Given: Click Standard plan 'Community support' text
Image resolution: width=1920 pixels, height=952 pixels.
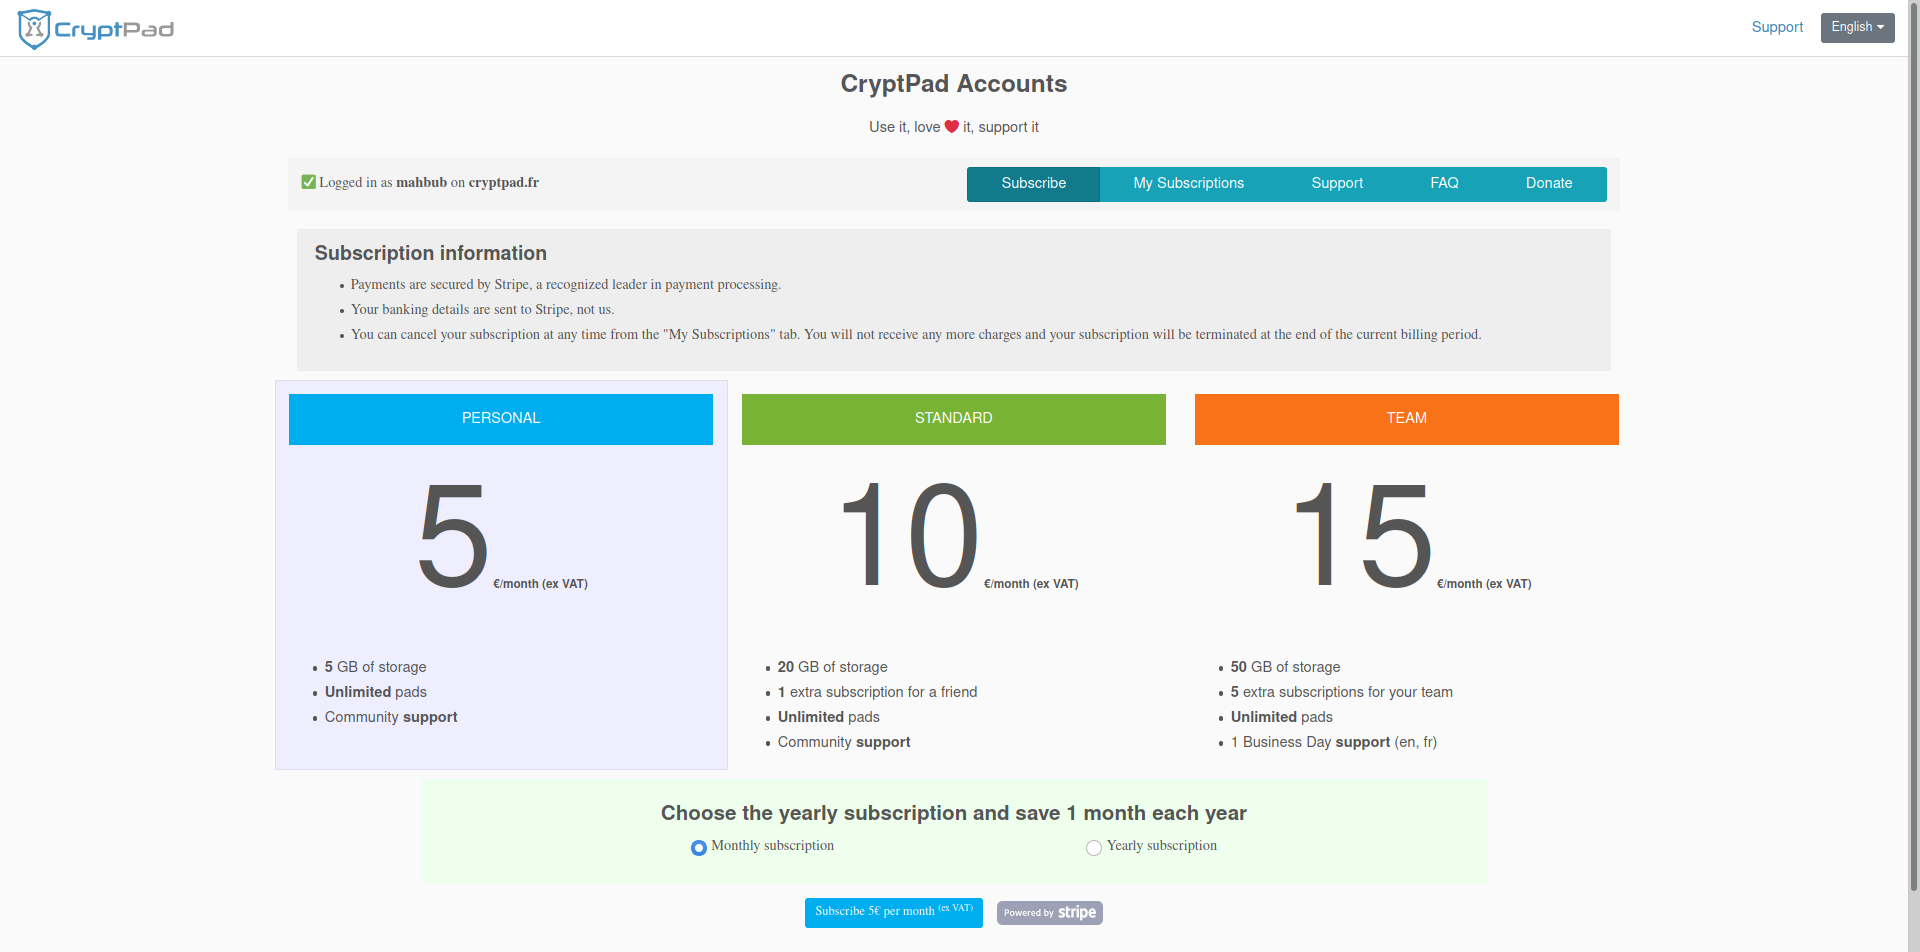Looking at the screenshot, I should tap(844, 742).
